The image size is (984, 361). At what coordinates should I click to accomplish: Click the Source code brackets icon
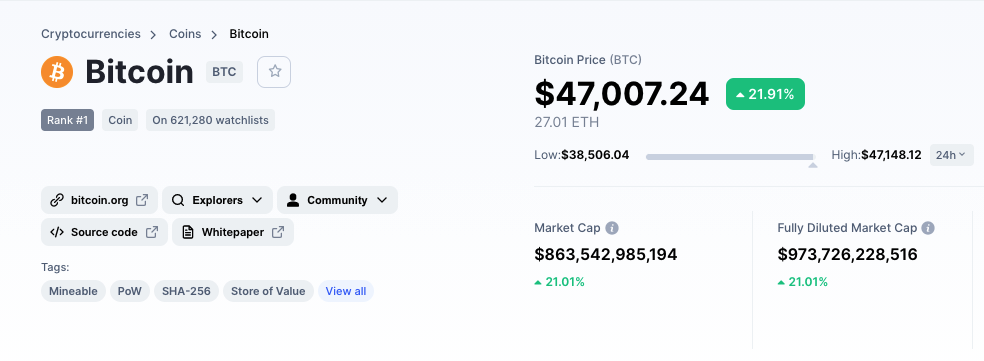[x=57, y=232]
